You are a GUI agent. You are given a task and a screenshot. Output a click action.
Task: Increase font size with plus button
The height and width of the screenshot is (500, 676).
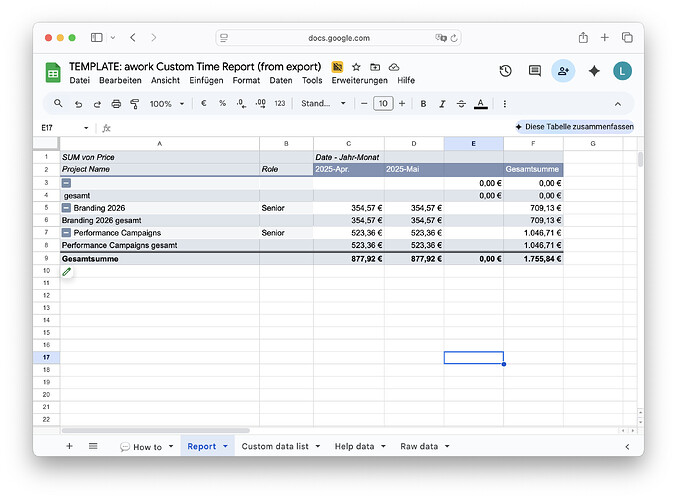[402, 103]
